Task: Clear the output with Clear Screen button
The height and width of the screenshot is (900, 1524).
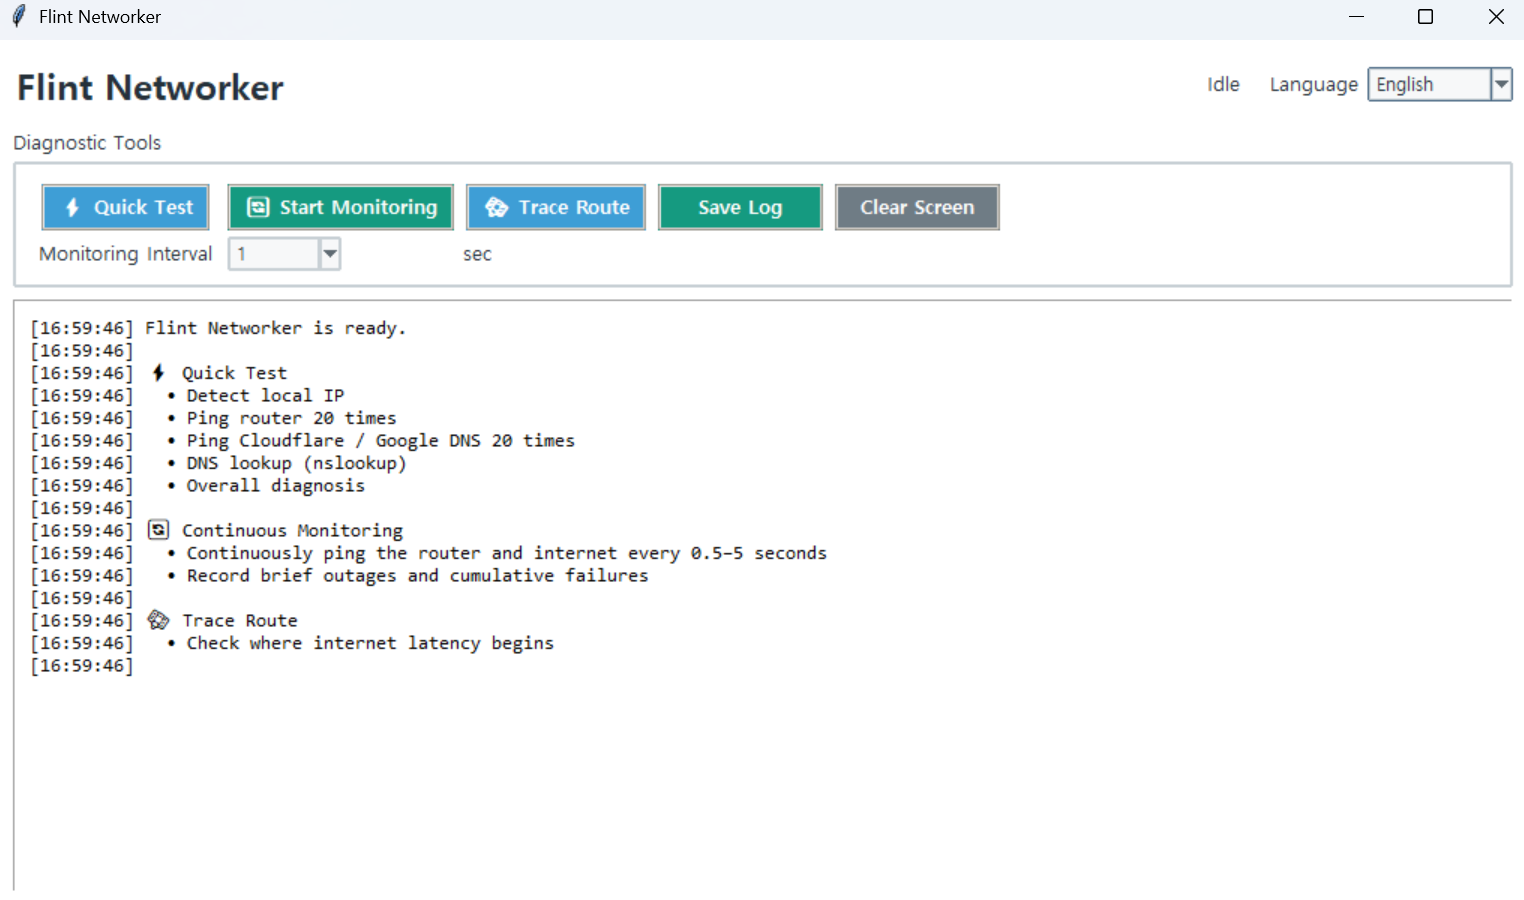Action: [917, 207]
